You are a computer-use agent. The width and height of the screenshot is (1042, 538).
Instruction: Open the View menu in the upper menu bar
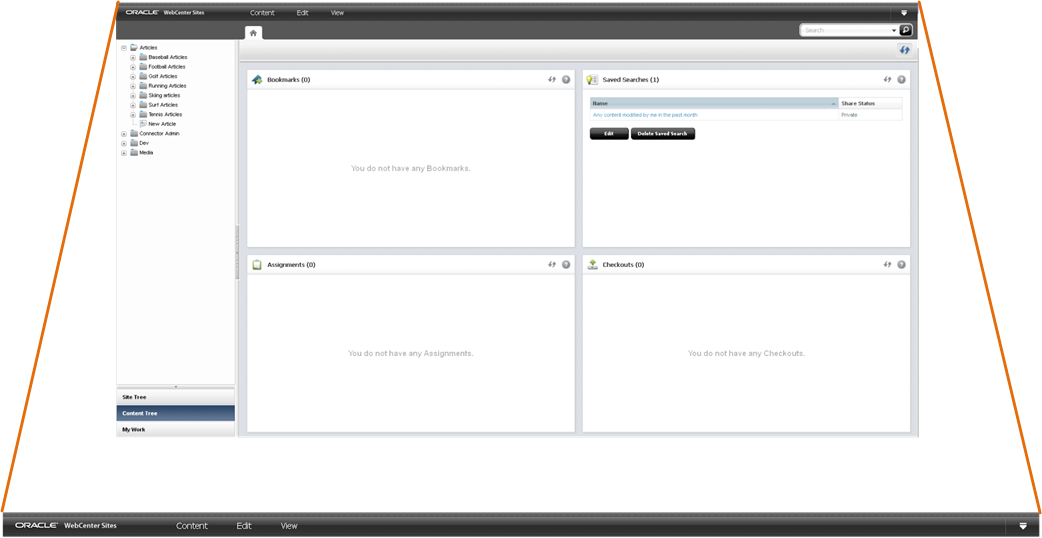tap(337, 13)
